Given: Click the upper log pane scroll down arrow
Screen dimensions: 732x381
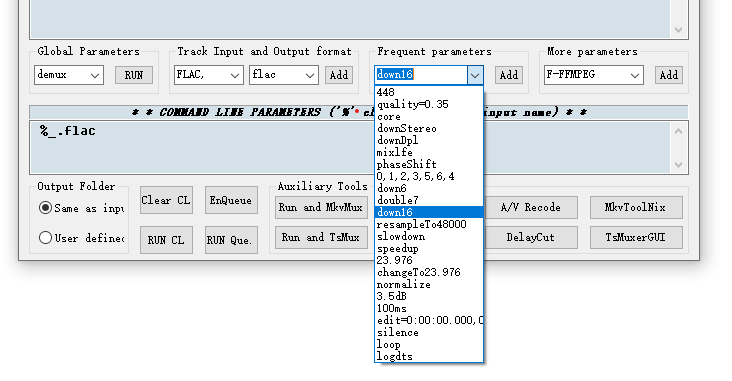Looking at the screenshot, I should point(679,30).
